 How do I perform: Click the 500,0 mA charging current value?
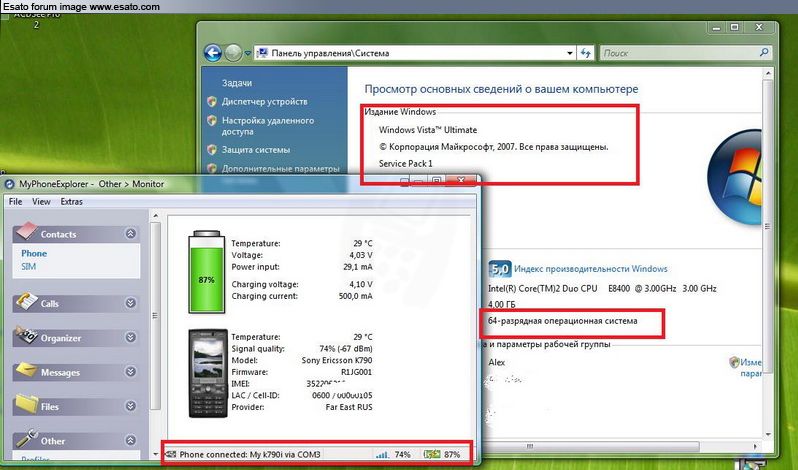pyautogui.click(x=355, y=296)
